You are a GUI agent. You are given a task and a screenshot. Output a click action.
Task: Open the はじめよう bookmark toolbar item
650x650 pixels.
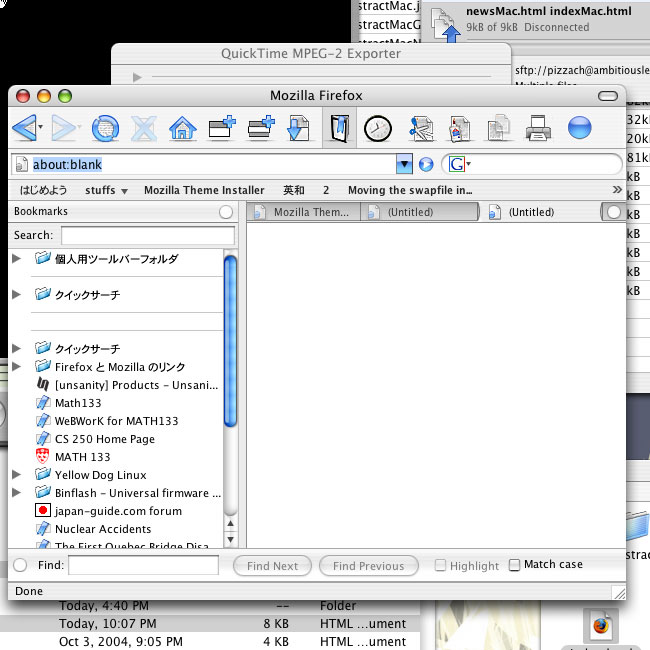coord(44,190)
